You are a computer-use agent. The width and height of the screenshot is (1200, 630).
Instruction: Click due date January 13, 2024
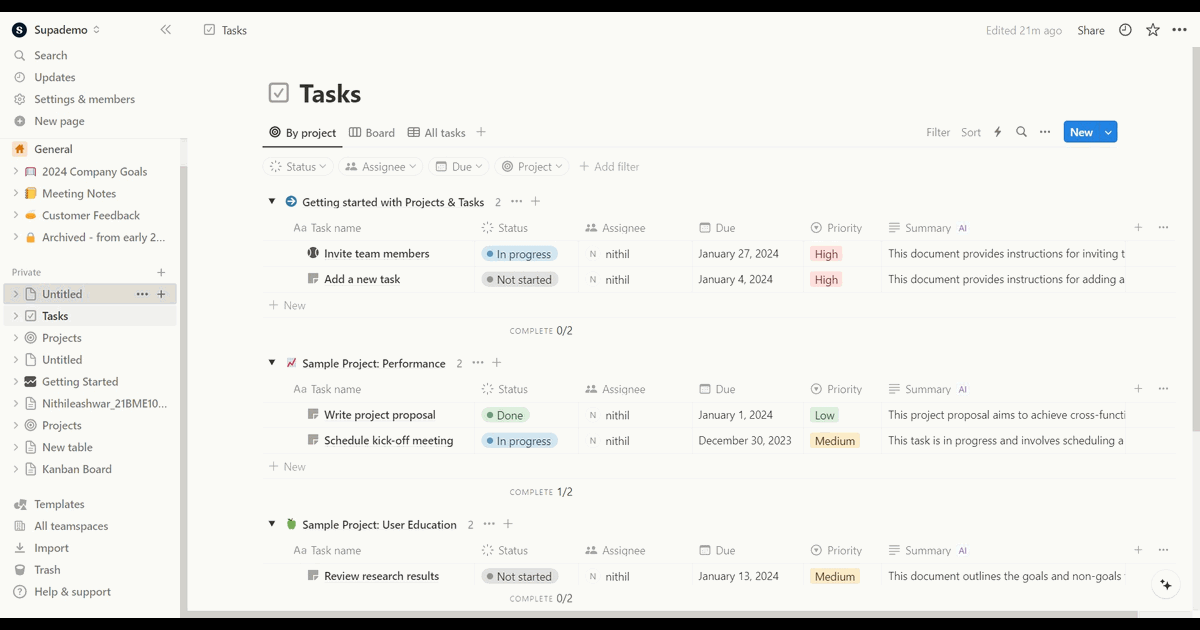(x=739, y=576)
